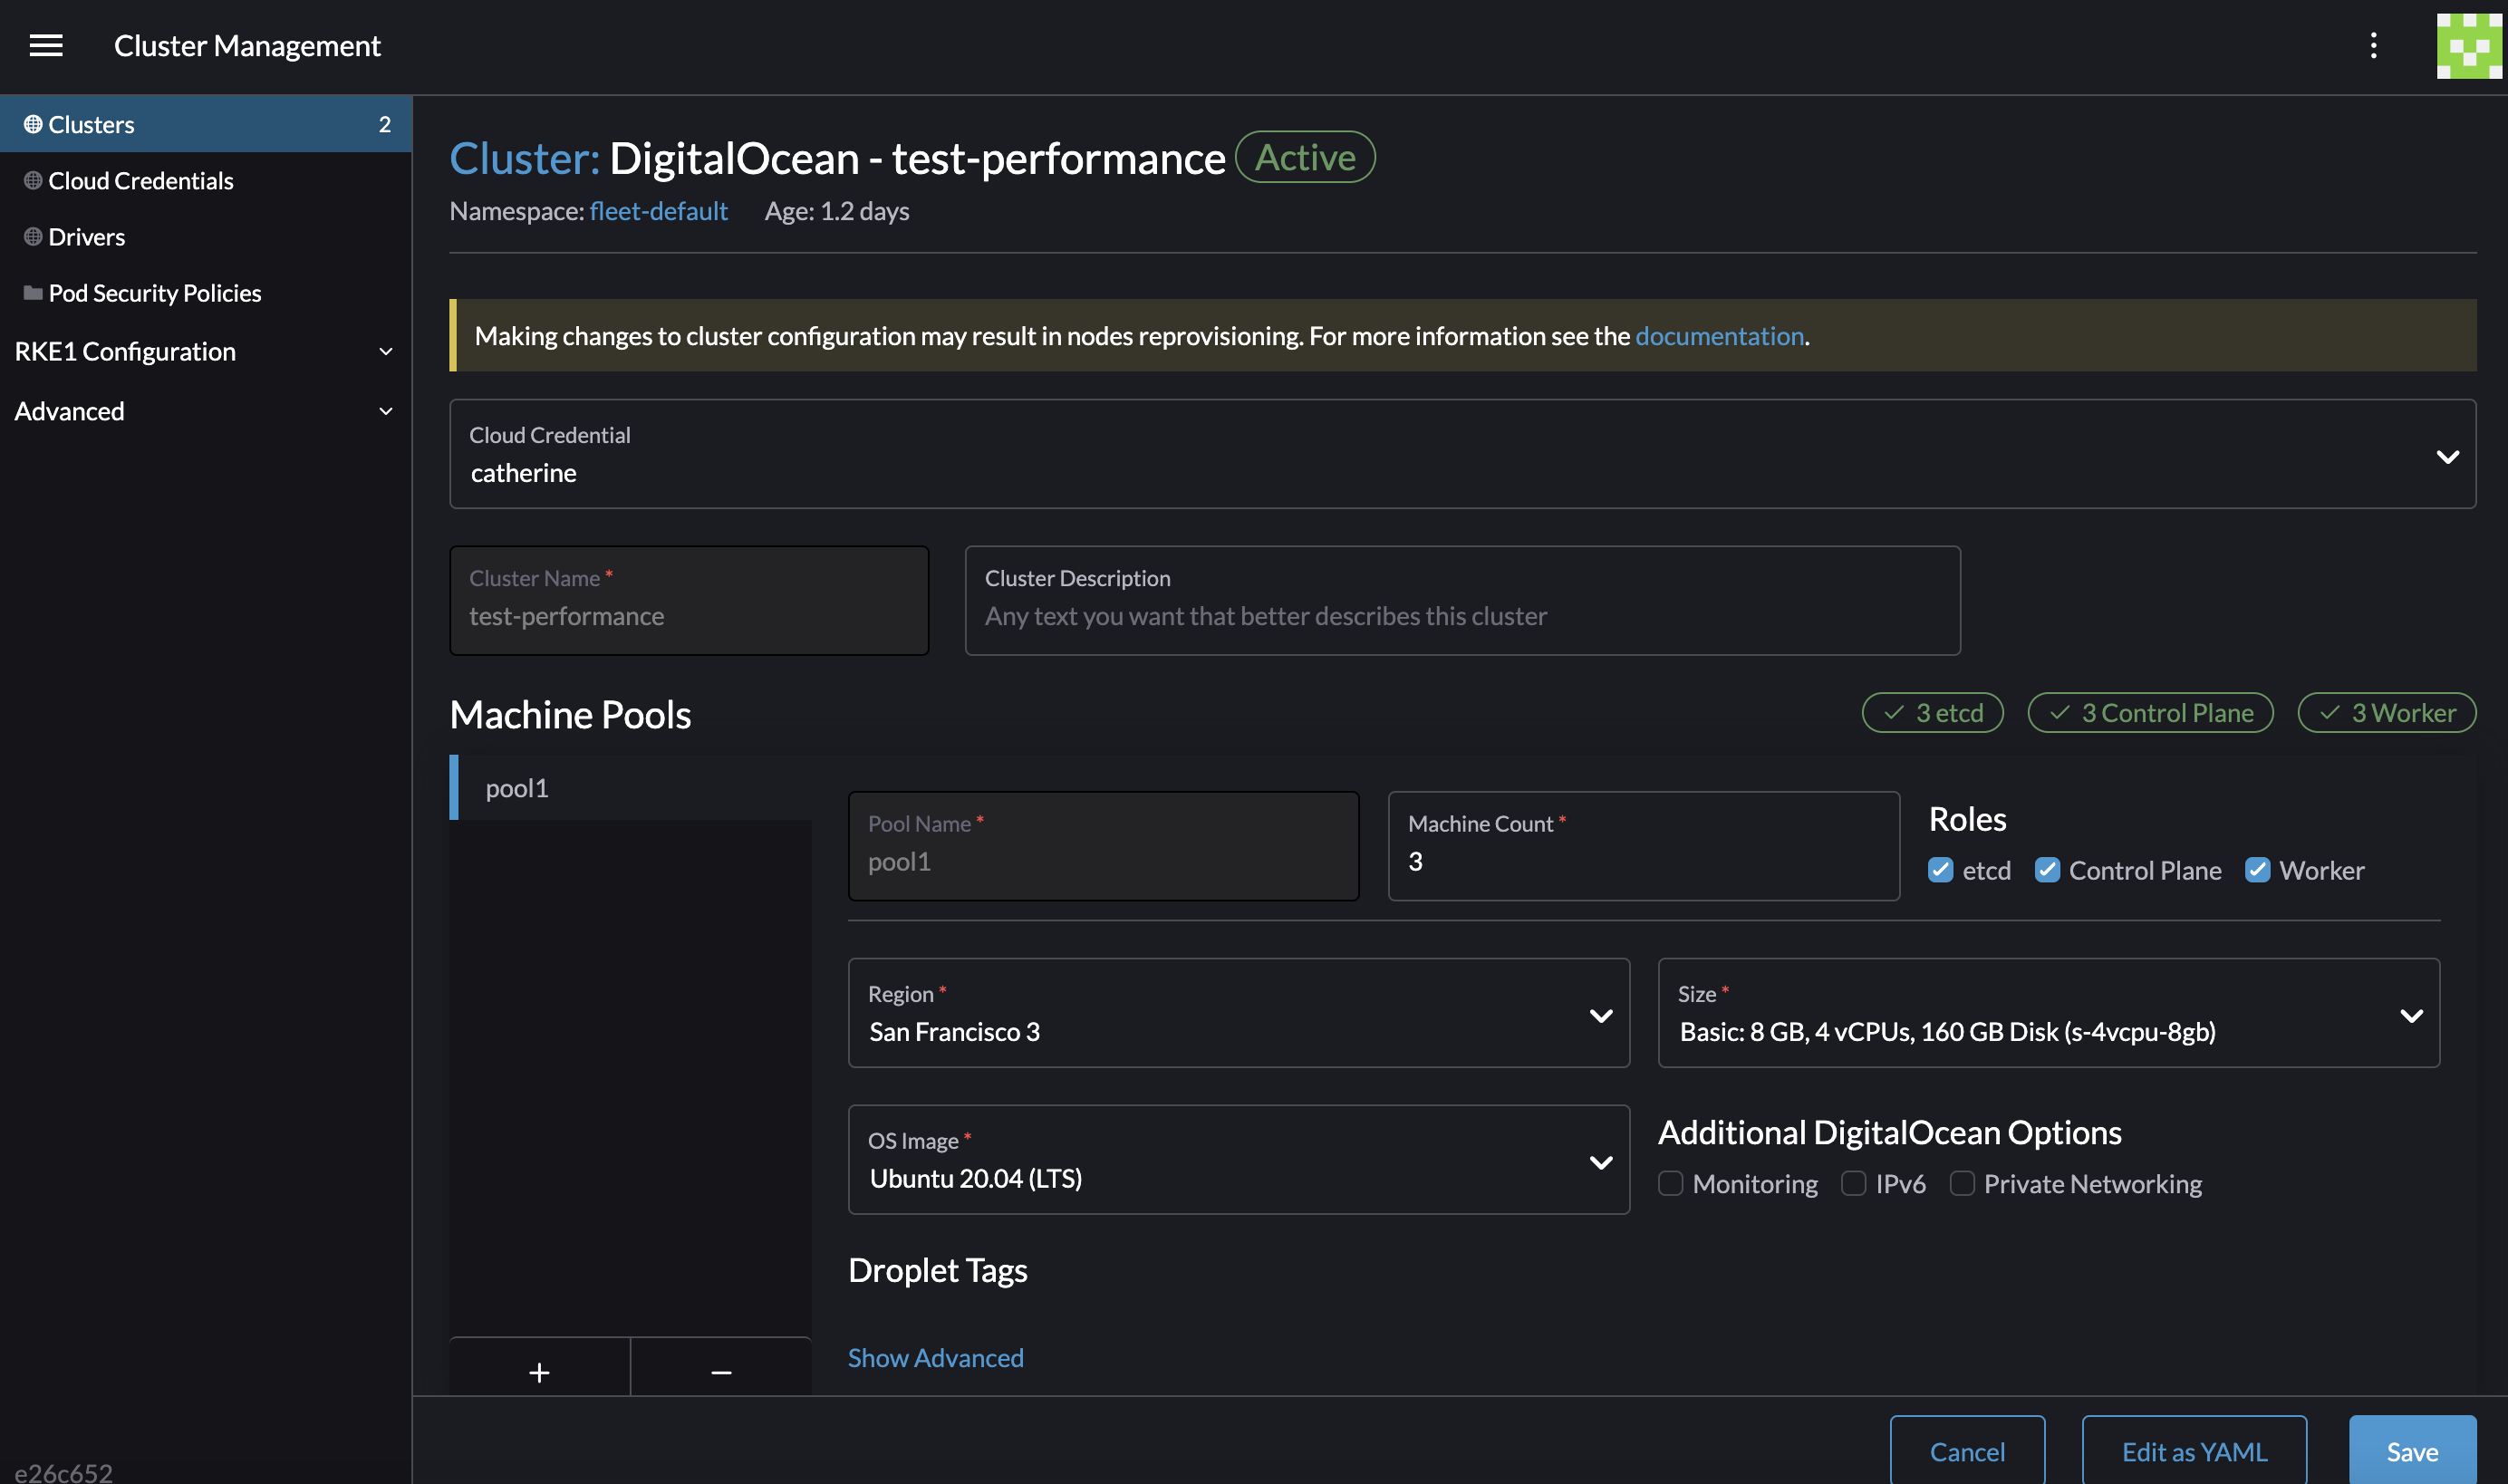
Task: Click the vertical three-dot options menu
Action: click(2373, 45)
